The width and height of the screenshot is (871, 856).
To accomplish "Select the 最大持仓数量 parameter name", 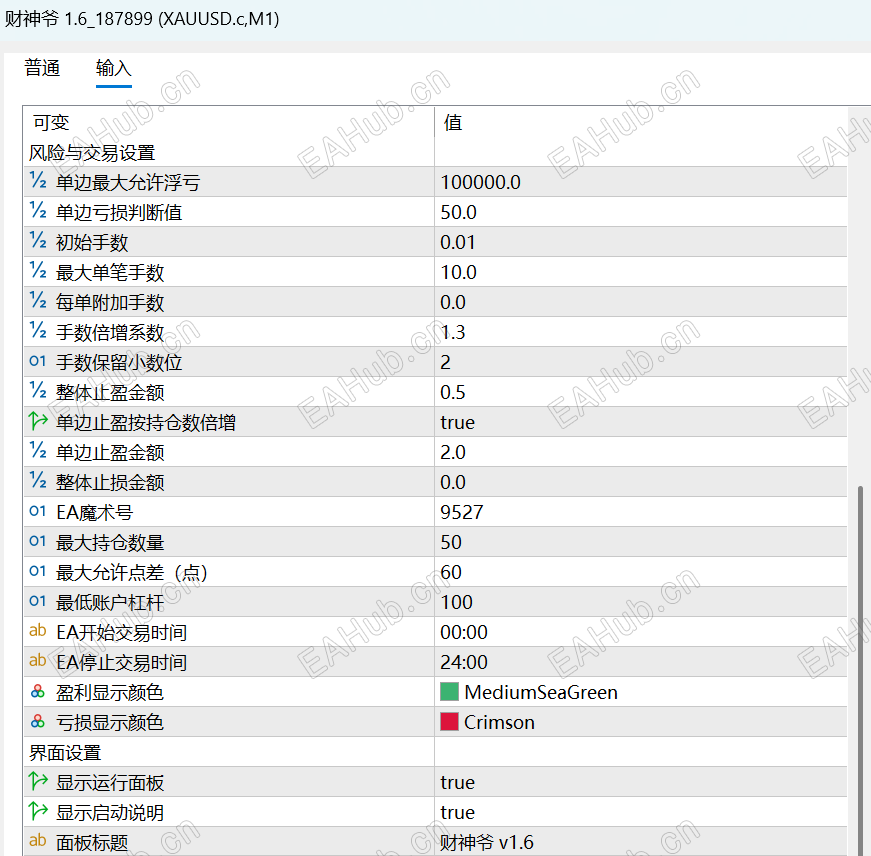I will coord(110,543).
